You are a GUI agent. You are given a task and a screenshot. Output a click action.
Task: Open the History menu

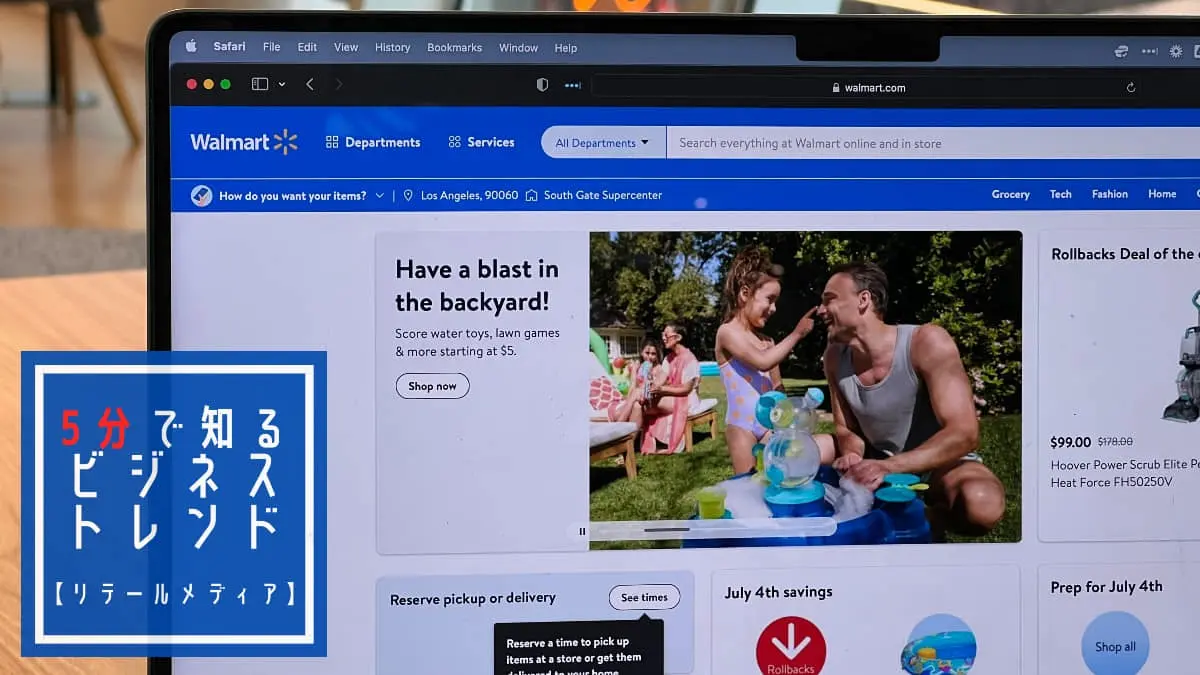coord(392,47)
